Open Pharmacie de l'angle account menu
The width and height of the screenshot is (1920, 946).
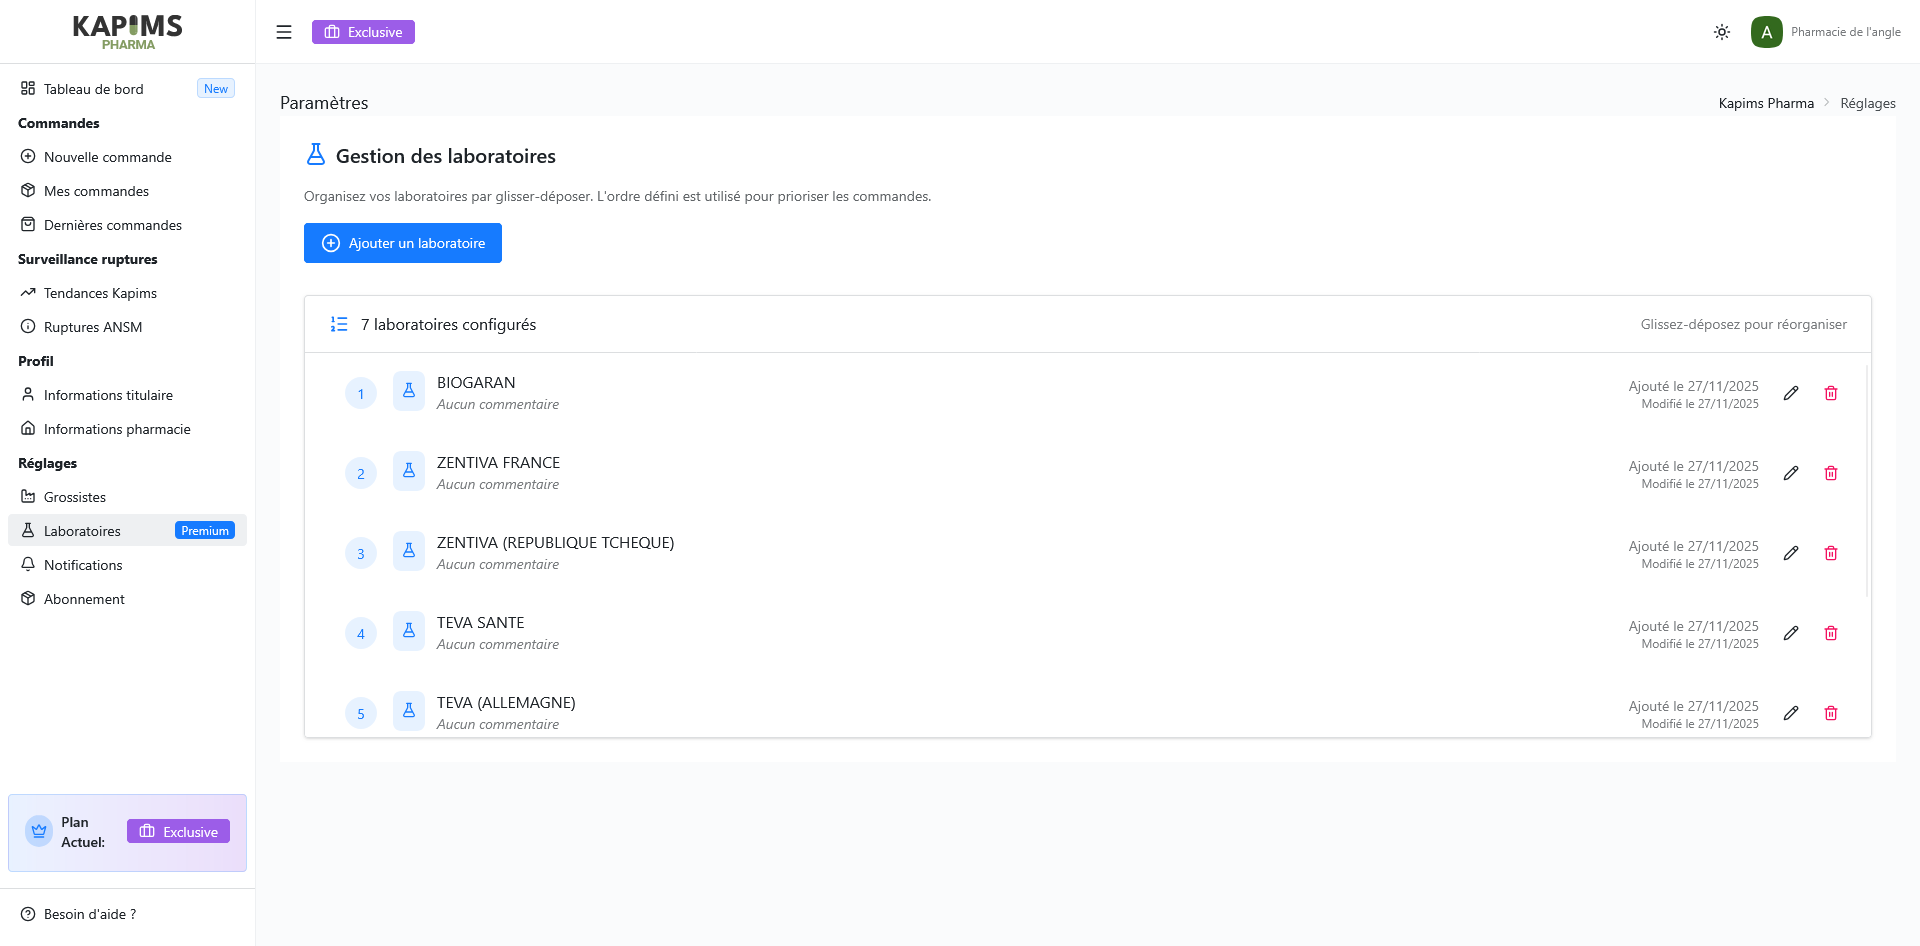click(1845, 32)
